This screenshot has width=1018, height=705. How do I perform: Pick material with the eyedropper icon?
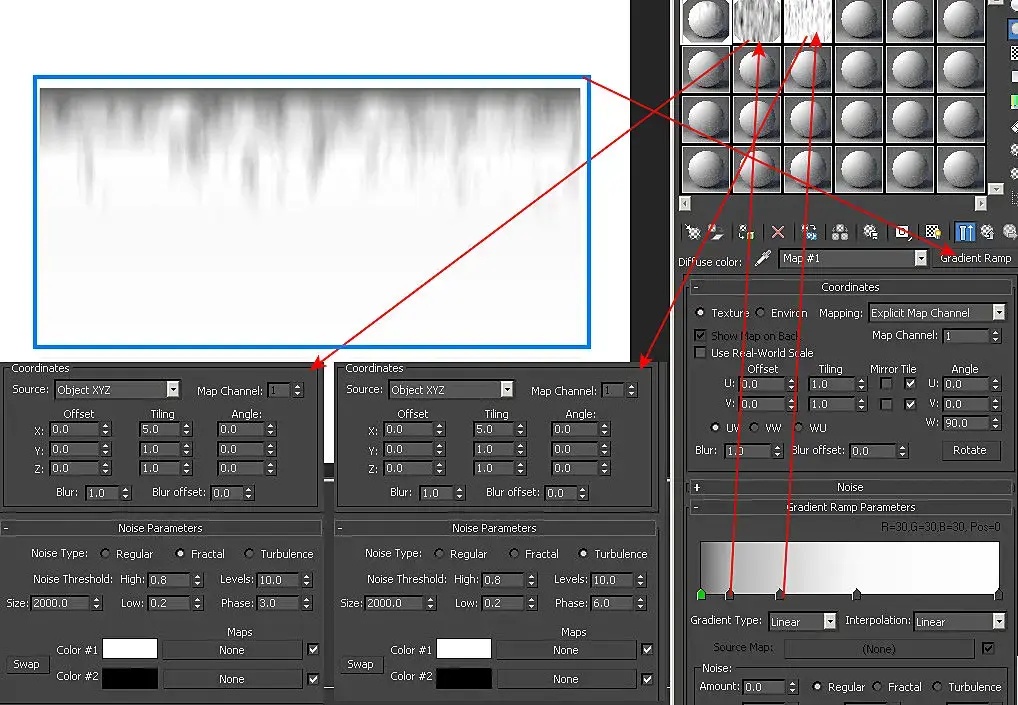click(764, 258)
